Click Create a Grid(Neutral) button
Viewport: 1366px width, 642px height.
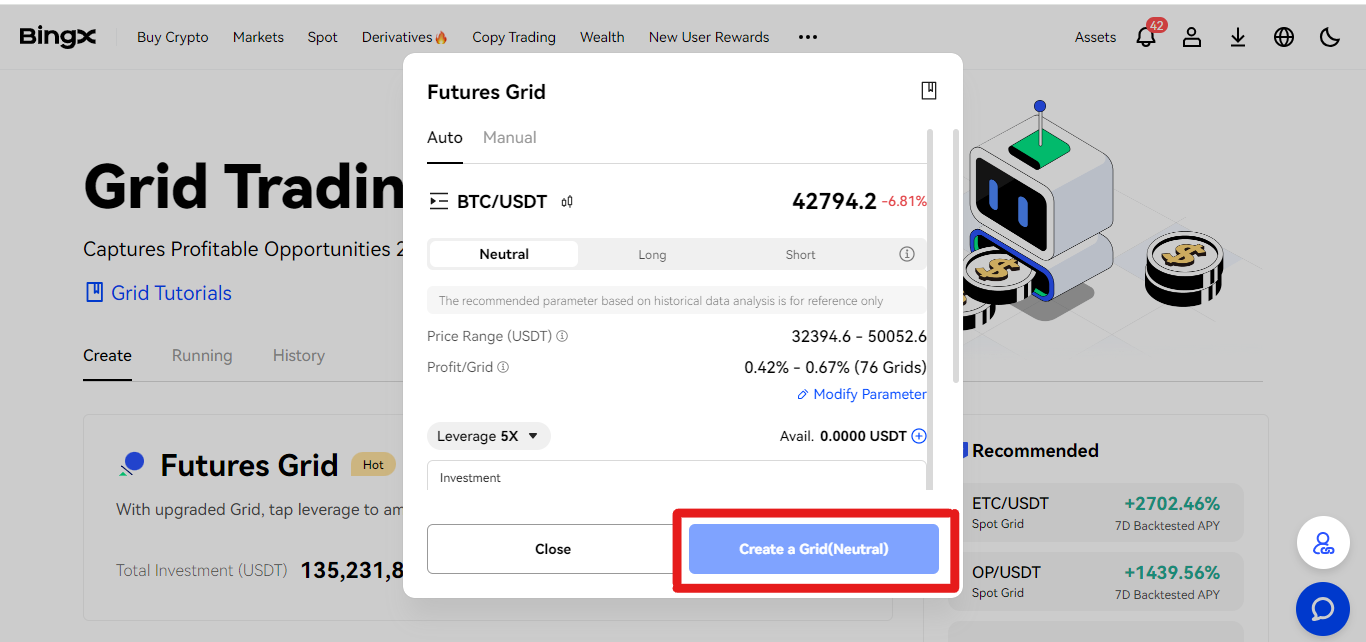[x=814, y=549]
